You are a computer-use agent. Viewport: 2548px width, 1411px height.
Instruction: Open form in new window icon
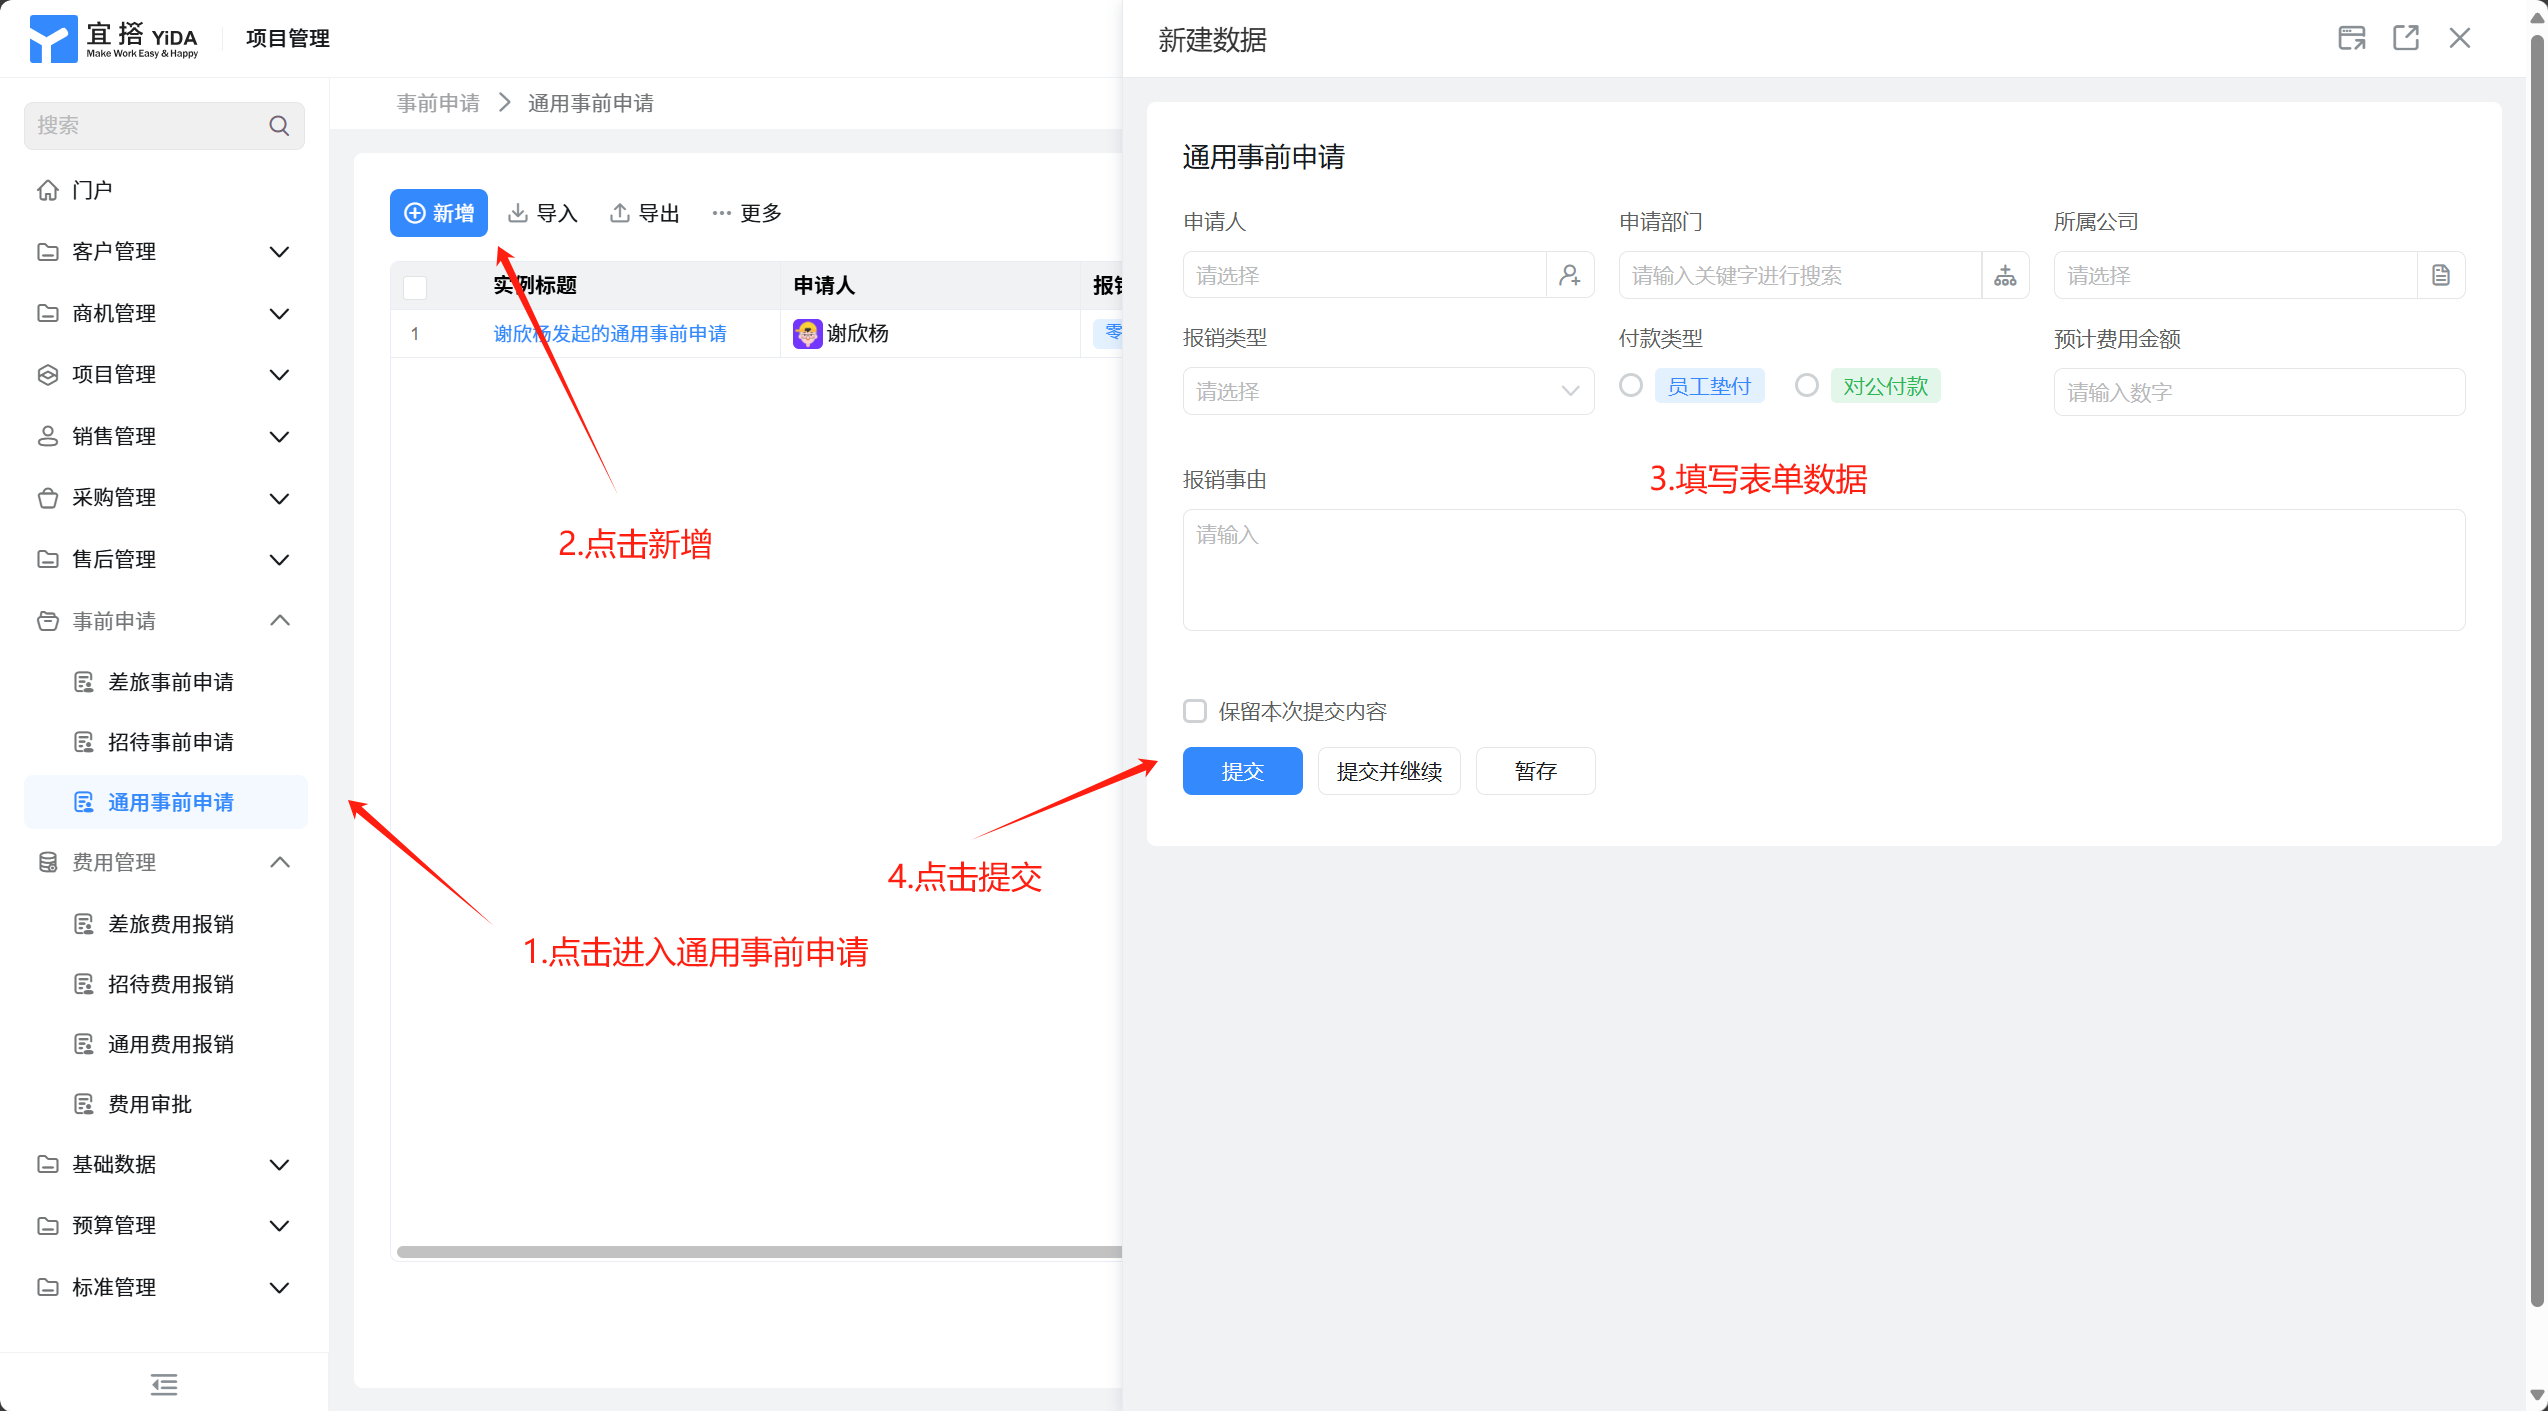2405,38
